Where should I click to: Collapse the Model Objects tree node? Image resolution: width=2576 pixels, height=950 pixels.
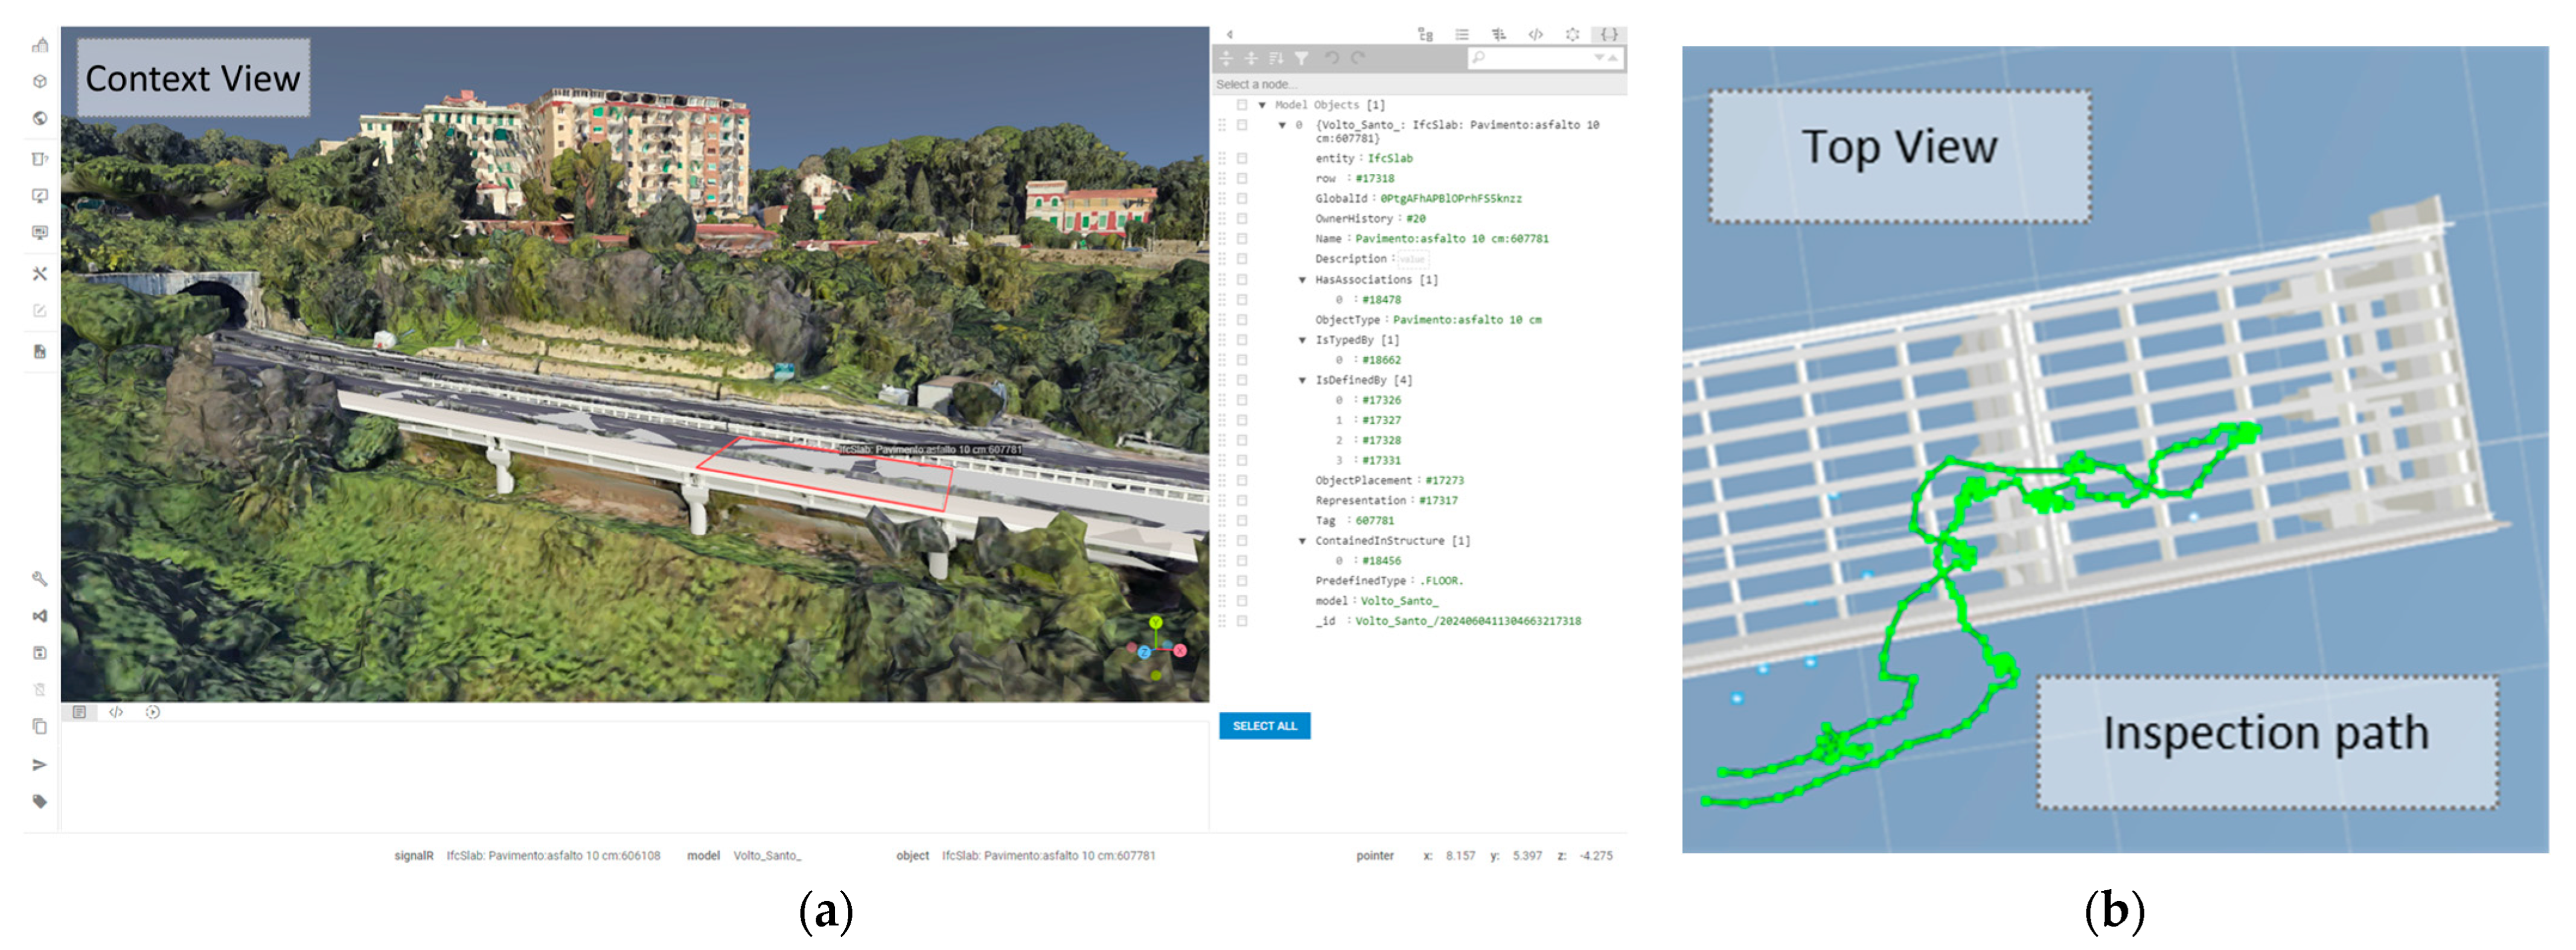(1262, 105)
